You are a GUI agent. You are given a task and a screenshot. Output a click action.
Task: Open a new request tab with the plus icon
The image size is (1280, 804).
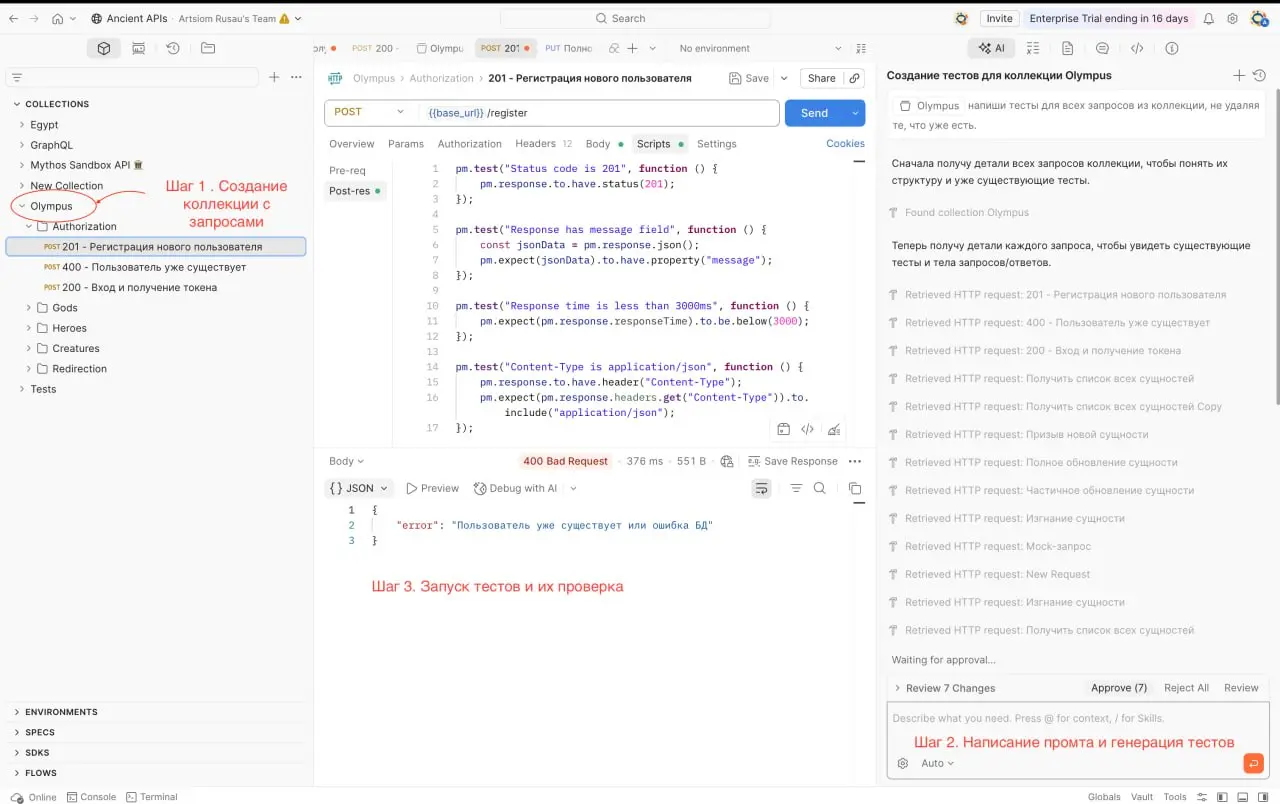point(632,48)
